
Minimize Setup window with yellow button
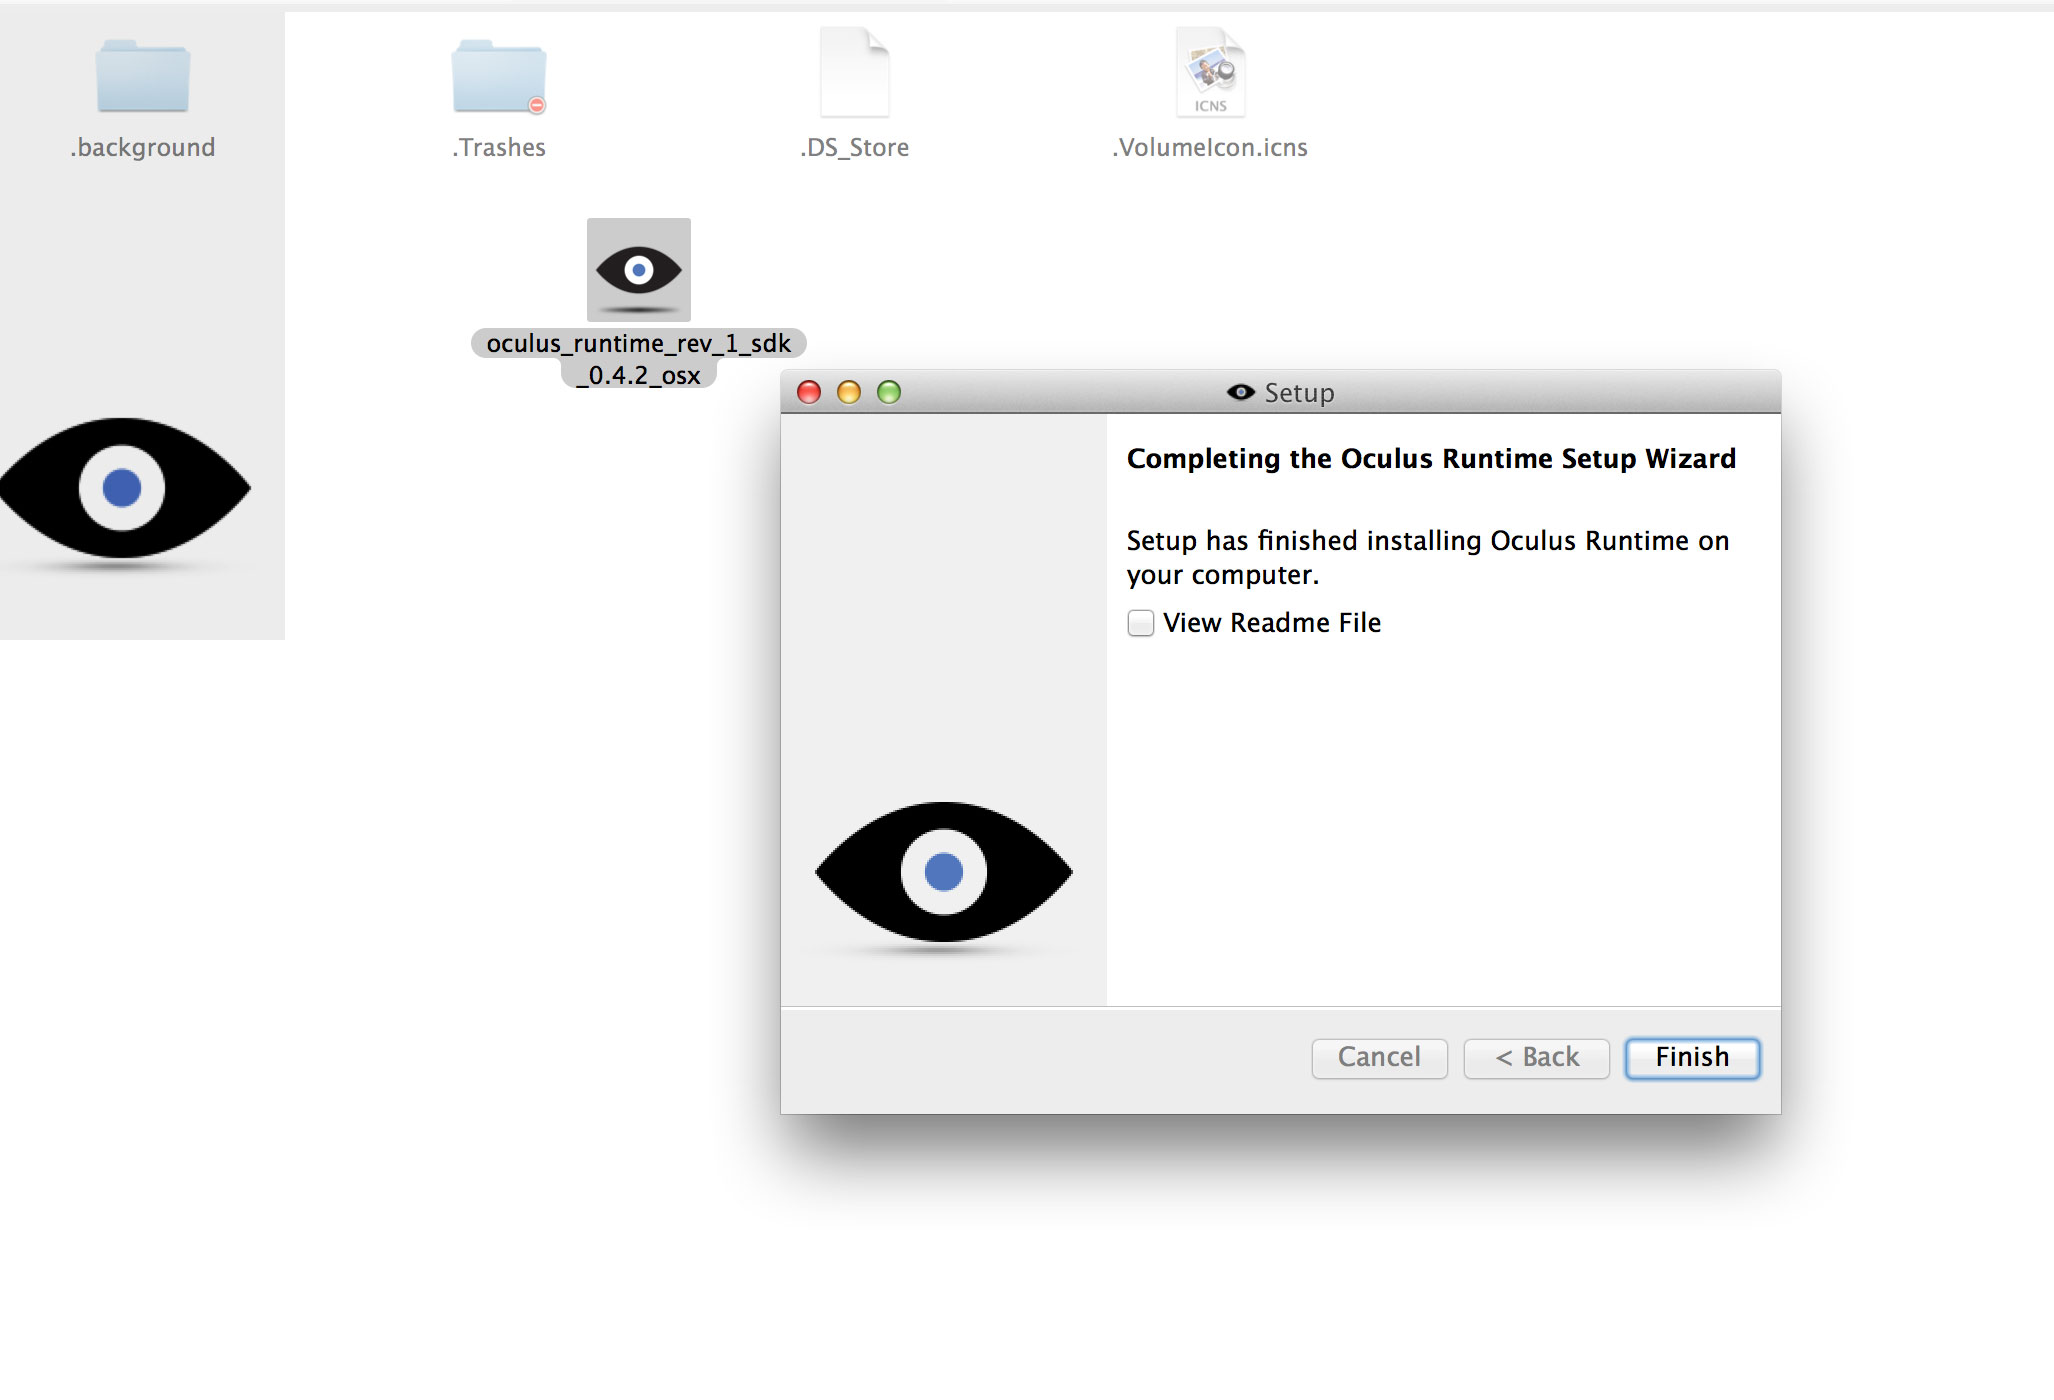pos(849,392)
